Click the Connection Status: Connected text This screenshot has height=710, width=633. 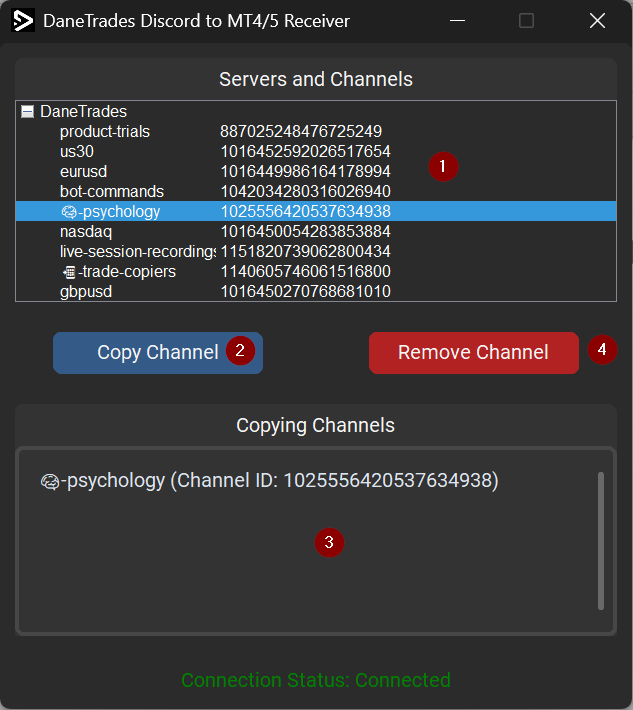pyautogui.click(x=316, y=680)
